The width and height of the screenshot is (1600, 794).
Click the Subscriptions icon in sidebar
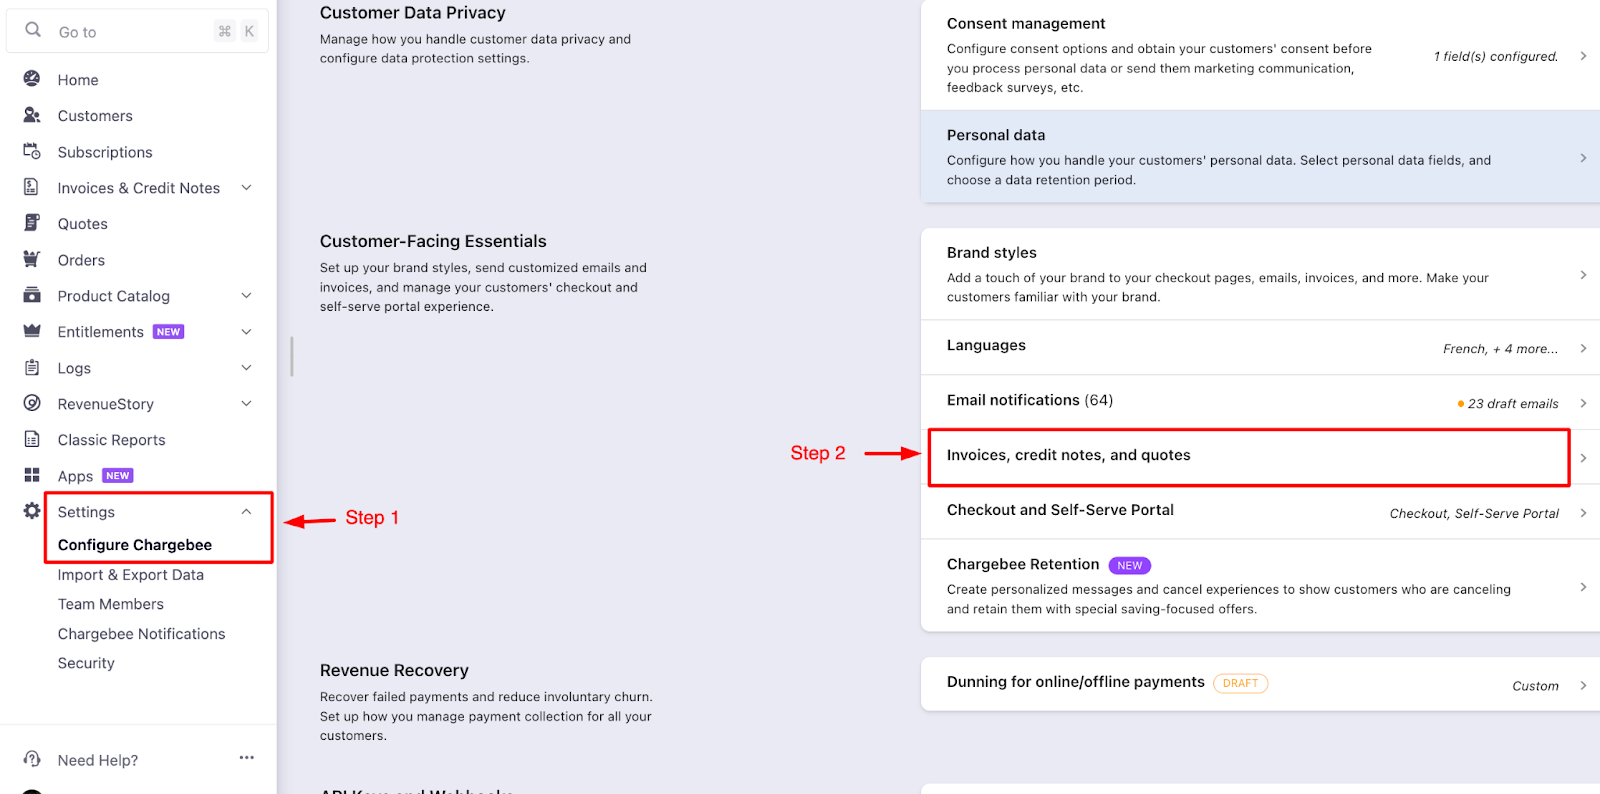32,151
